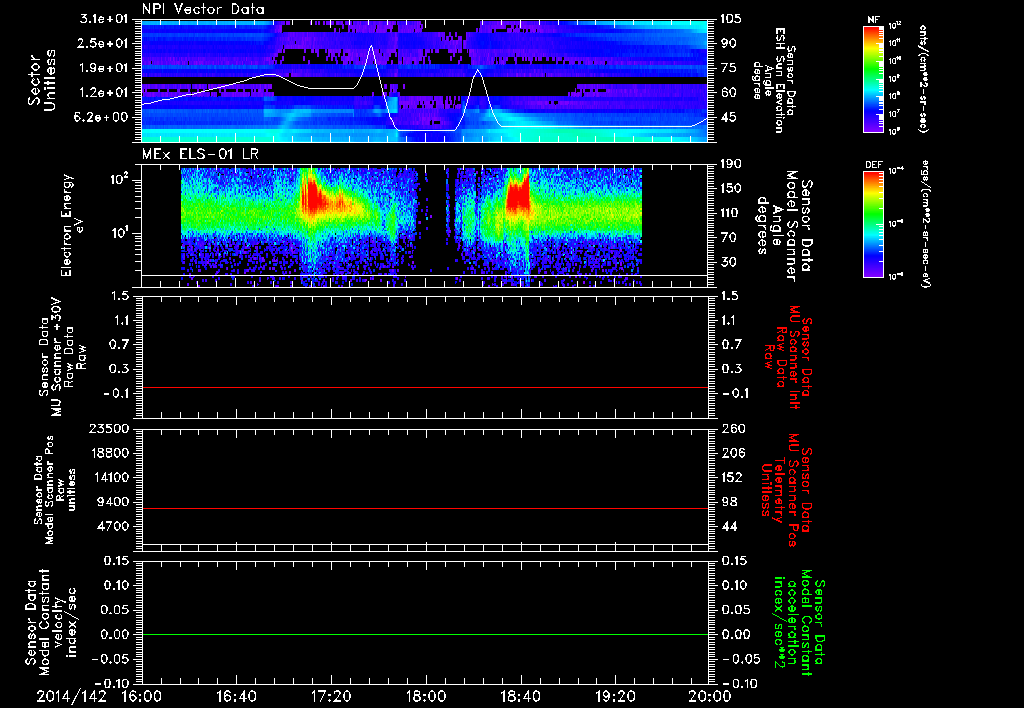Viewport: 1024px width, 708px height.
Task: Click the 30 scanner angle tick label
Action: tap(728, 263)
